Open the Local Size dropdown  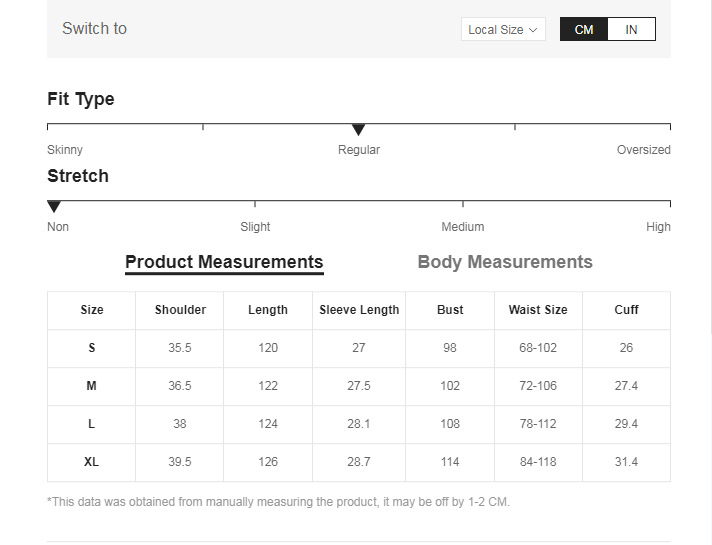point(503,29)
